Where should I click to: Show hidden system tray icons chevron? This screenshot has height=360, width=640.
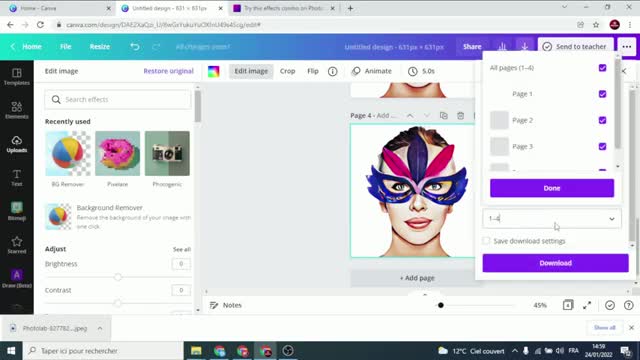coord(515,351)
